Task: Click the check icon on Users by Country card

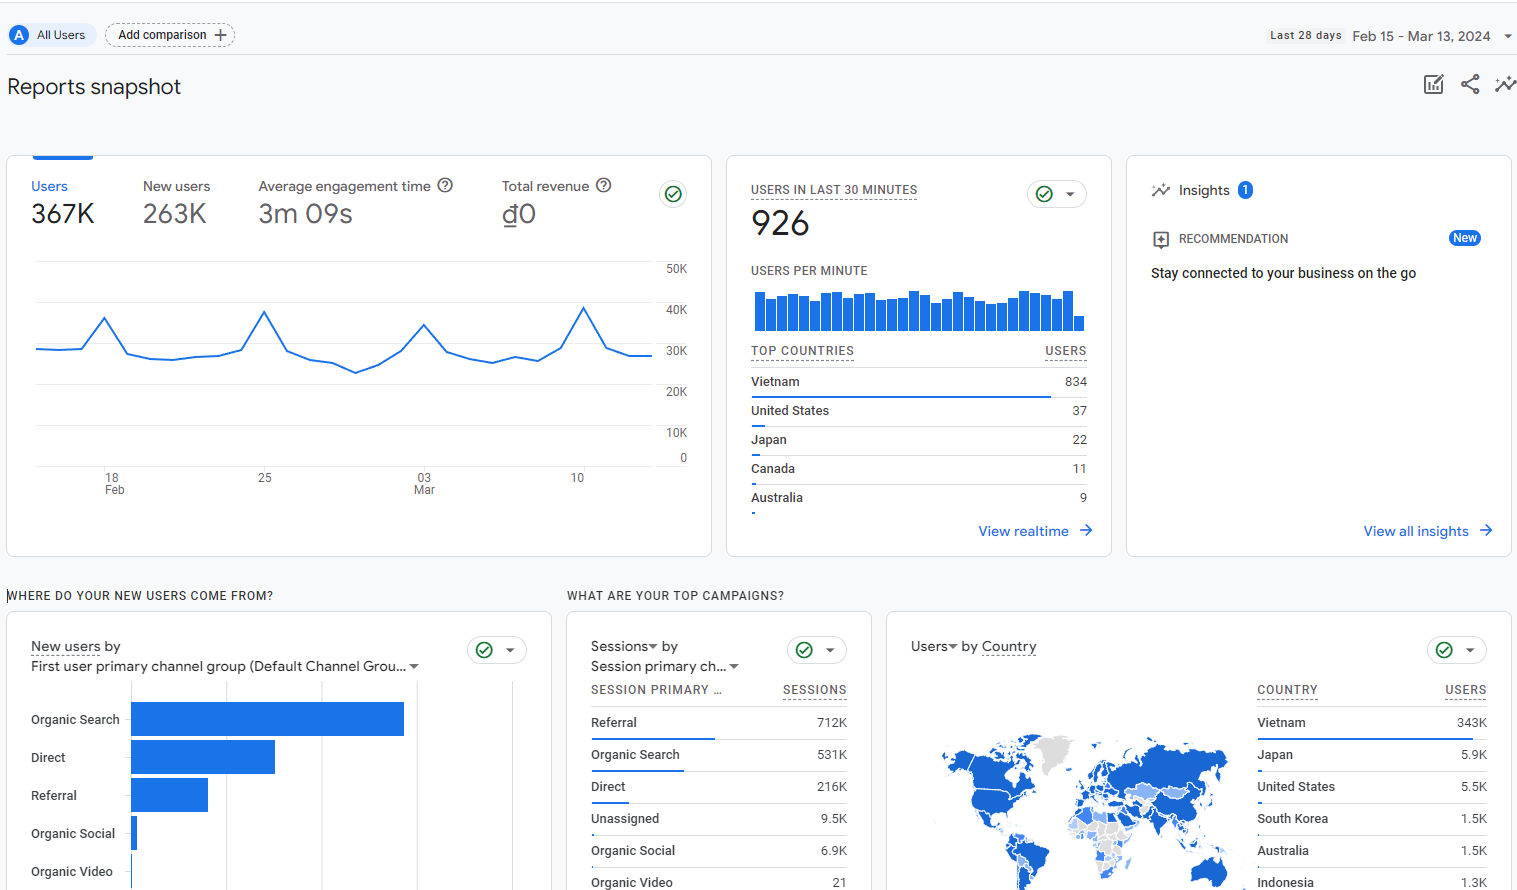Action: pos(1444,650)
